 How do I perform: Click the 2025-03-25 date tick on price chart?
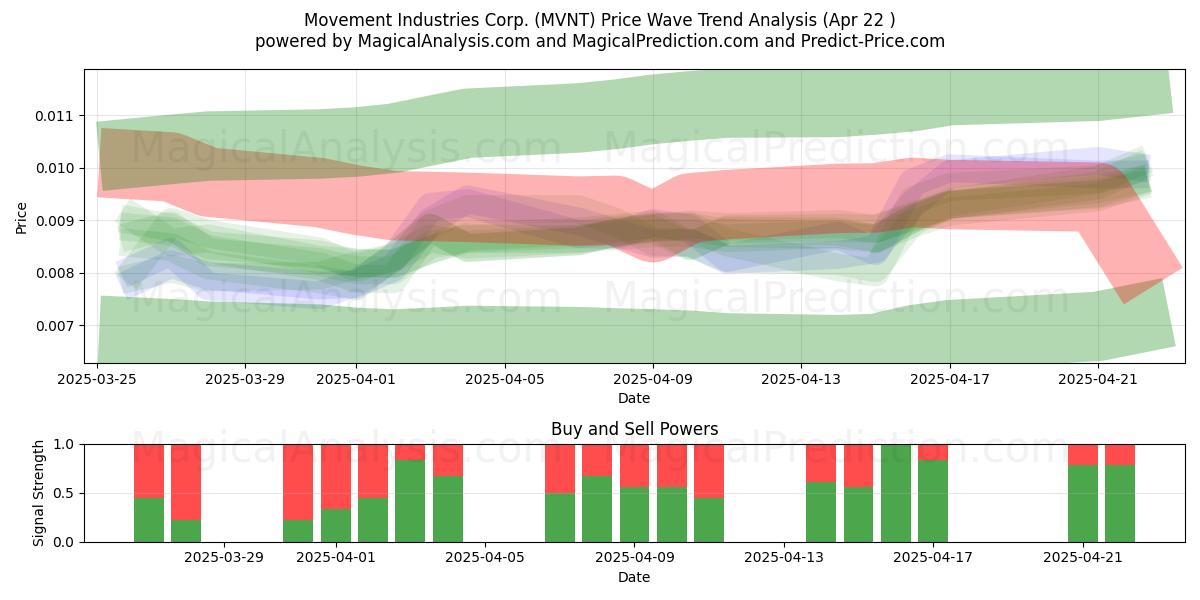point(97,379)
